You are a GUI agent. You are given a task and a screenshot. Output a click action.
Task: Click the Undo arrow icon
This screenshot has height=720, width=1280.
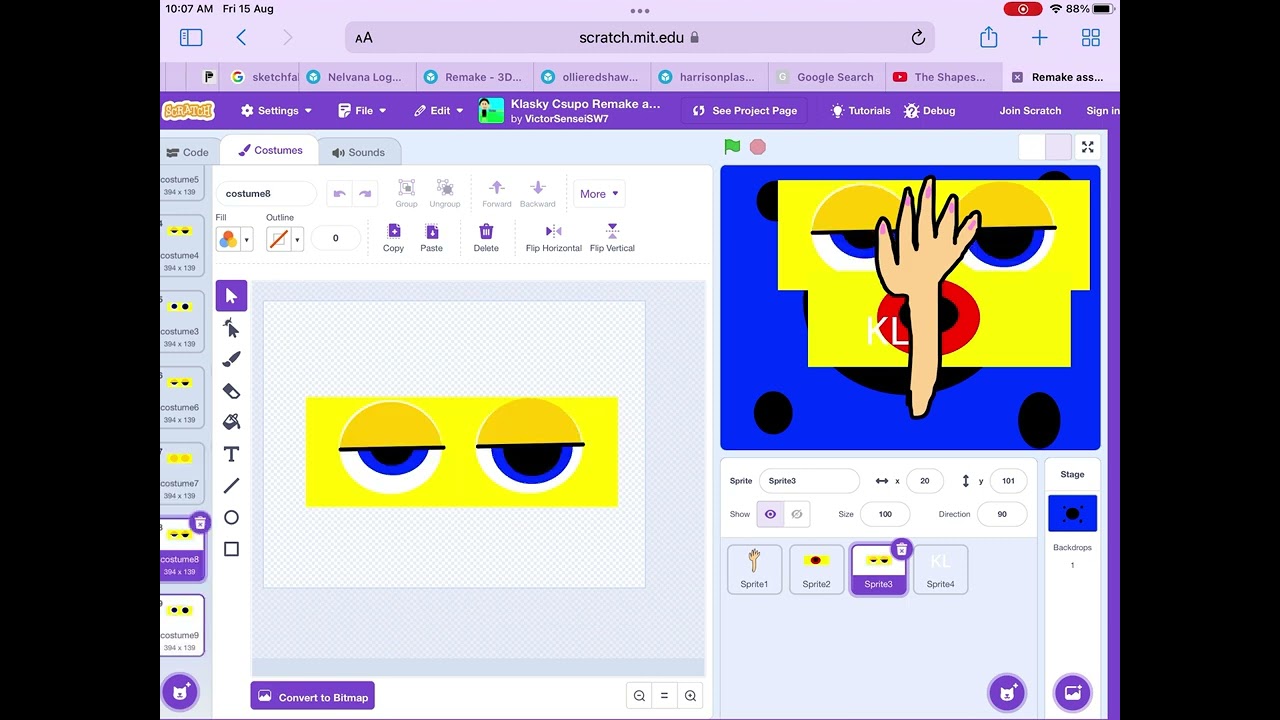coord(339,194)
